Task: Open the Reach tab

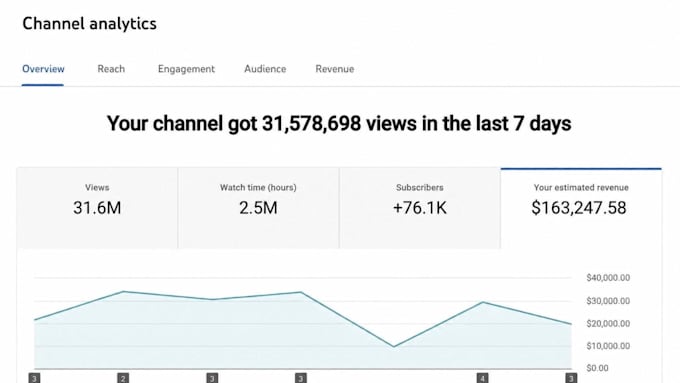Action: pos(111,69)
